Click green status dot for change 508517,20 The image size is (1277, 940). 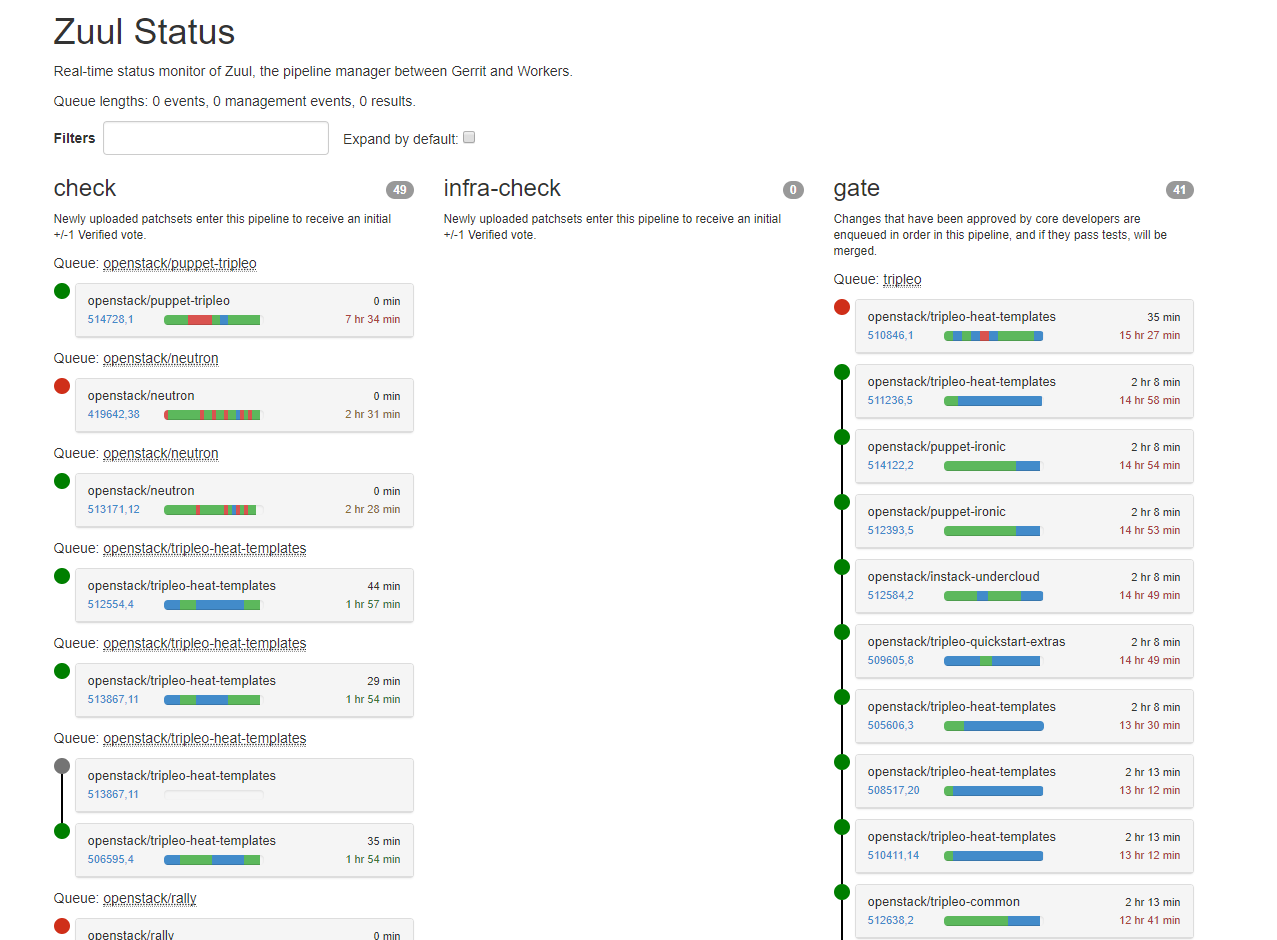pyautogui.click(x=842, y=762)
